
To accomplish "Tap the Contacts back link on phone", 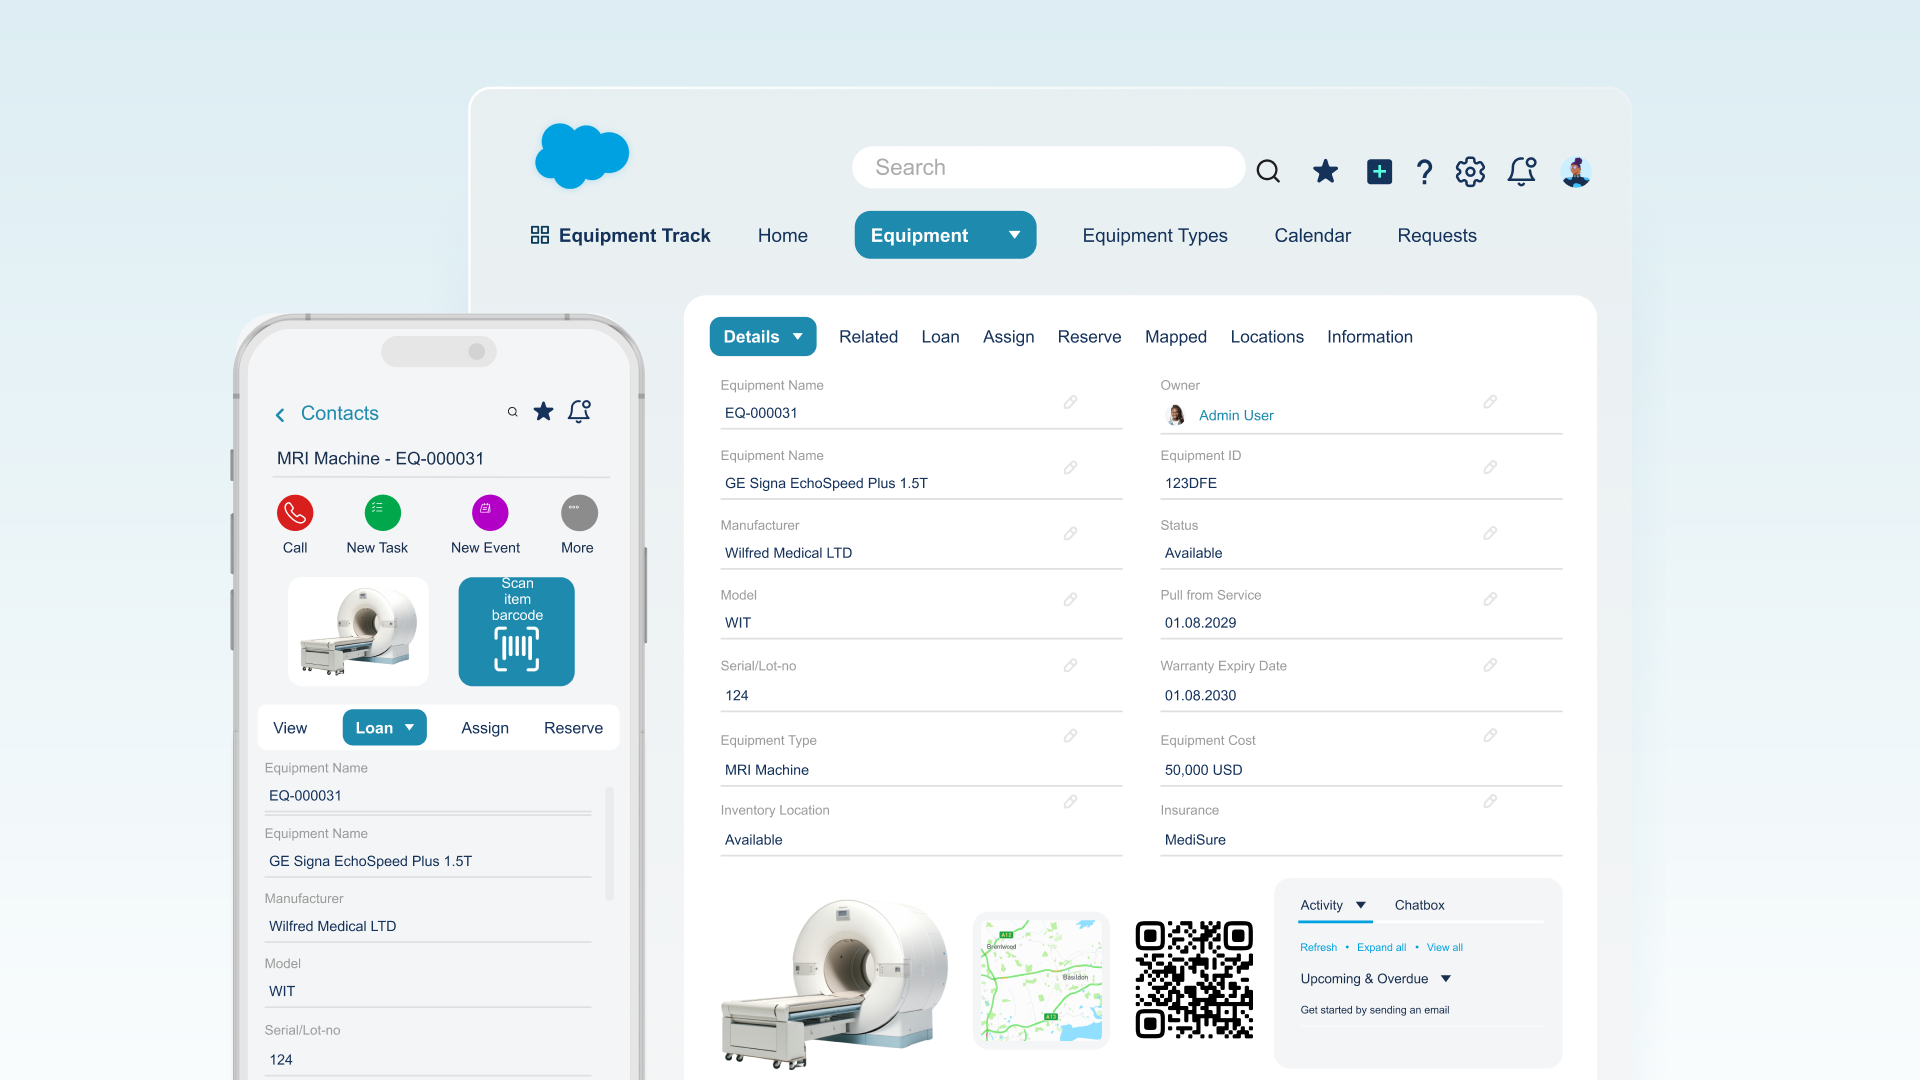I will click(340, 413).
